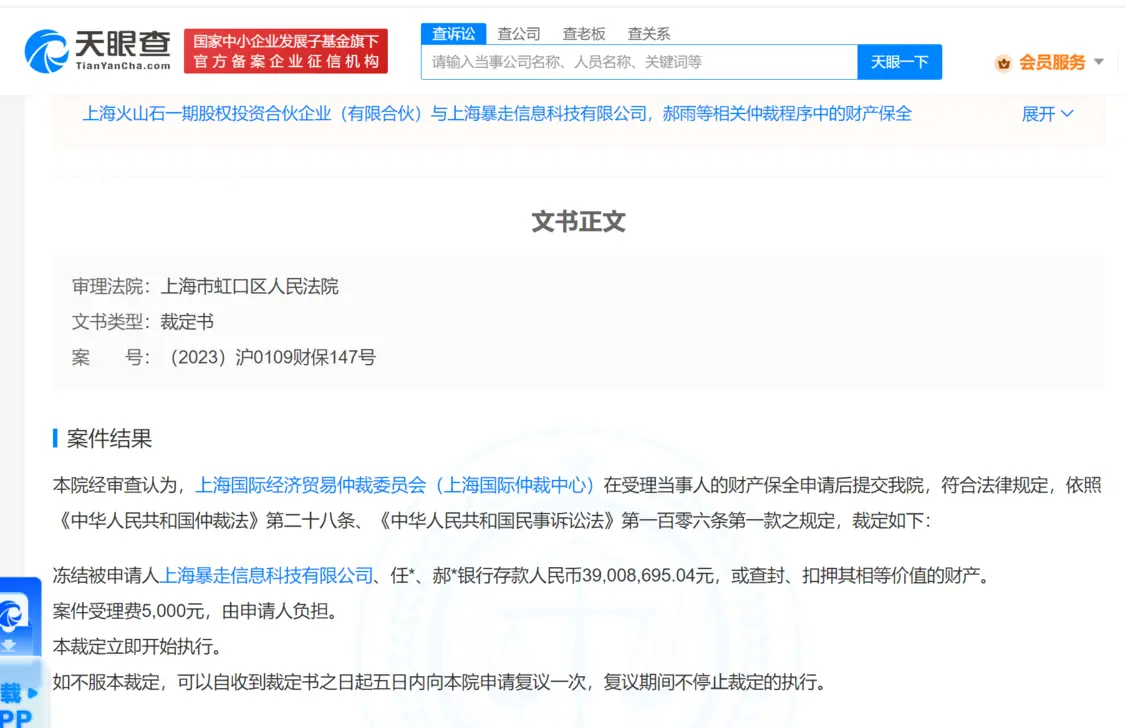Click the 上海国际经济贸易仲裁委员会 link
Screen dimensions: 1125x728
tap(395, 485)
